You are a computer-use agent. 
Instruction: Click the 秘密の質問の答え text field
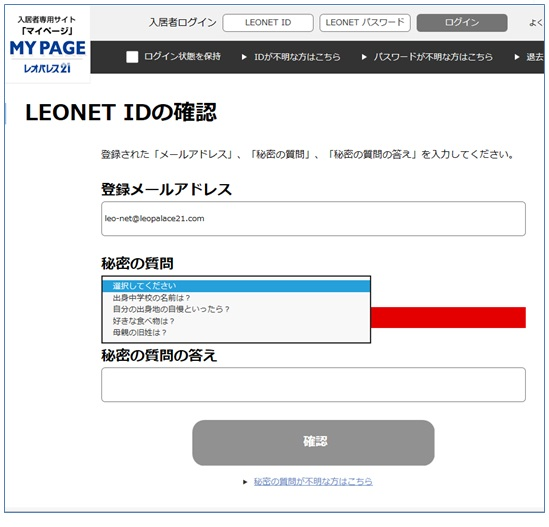[x=313, y=384]
